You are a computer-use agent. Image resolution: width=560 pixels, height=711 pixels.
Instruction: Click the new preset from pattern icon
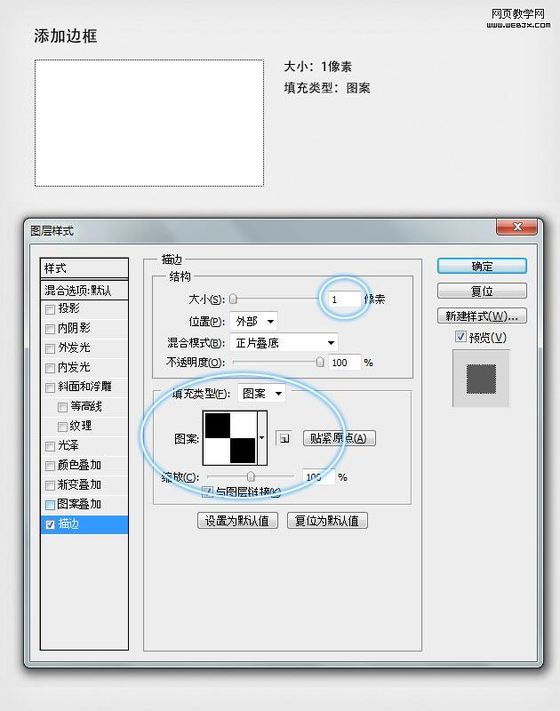(x=284, y=438)
